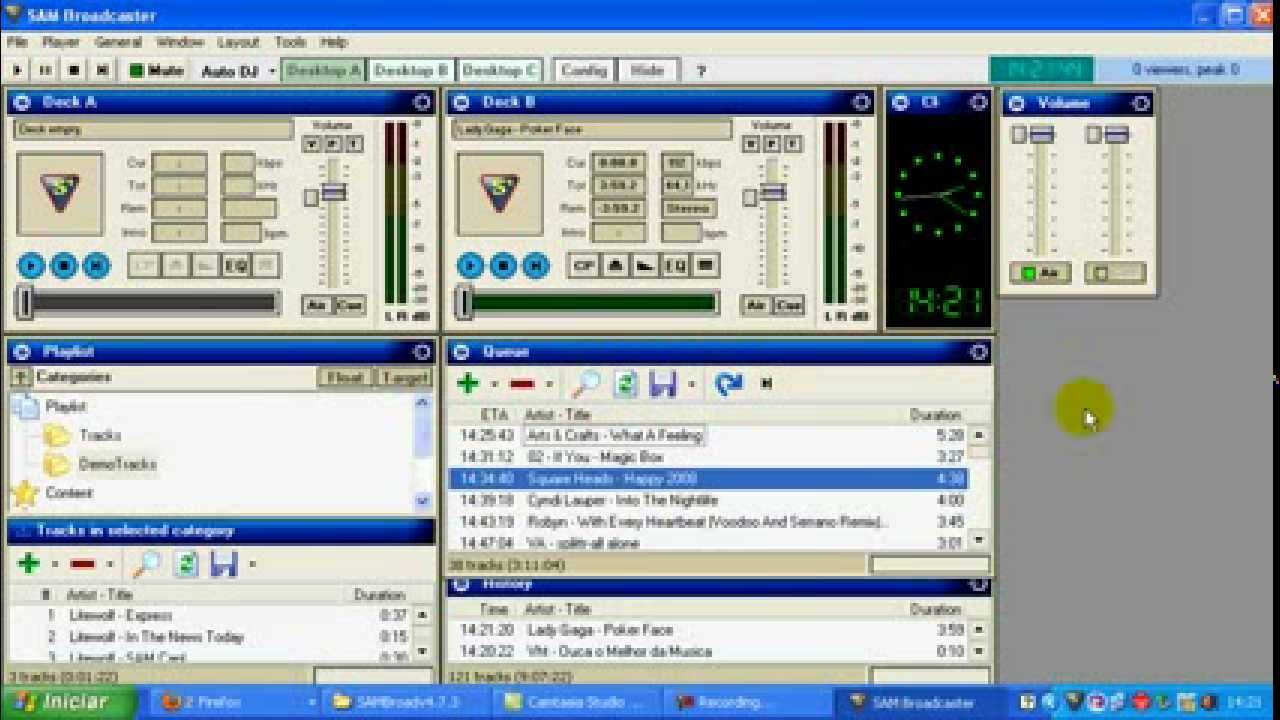Click the red minus icon in Tracks panel

82,564
